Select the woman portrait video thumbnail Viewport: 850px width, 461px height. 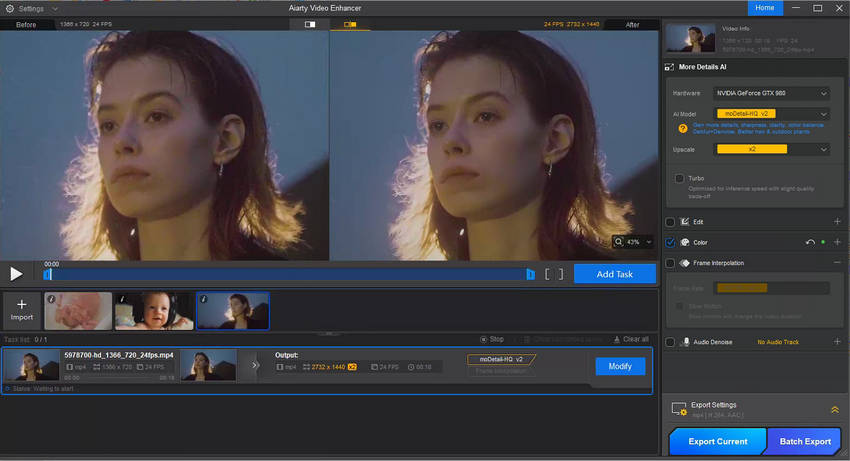(233, 311)
